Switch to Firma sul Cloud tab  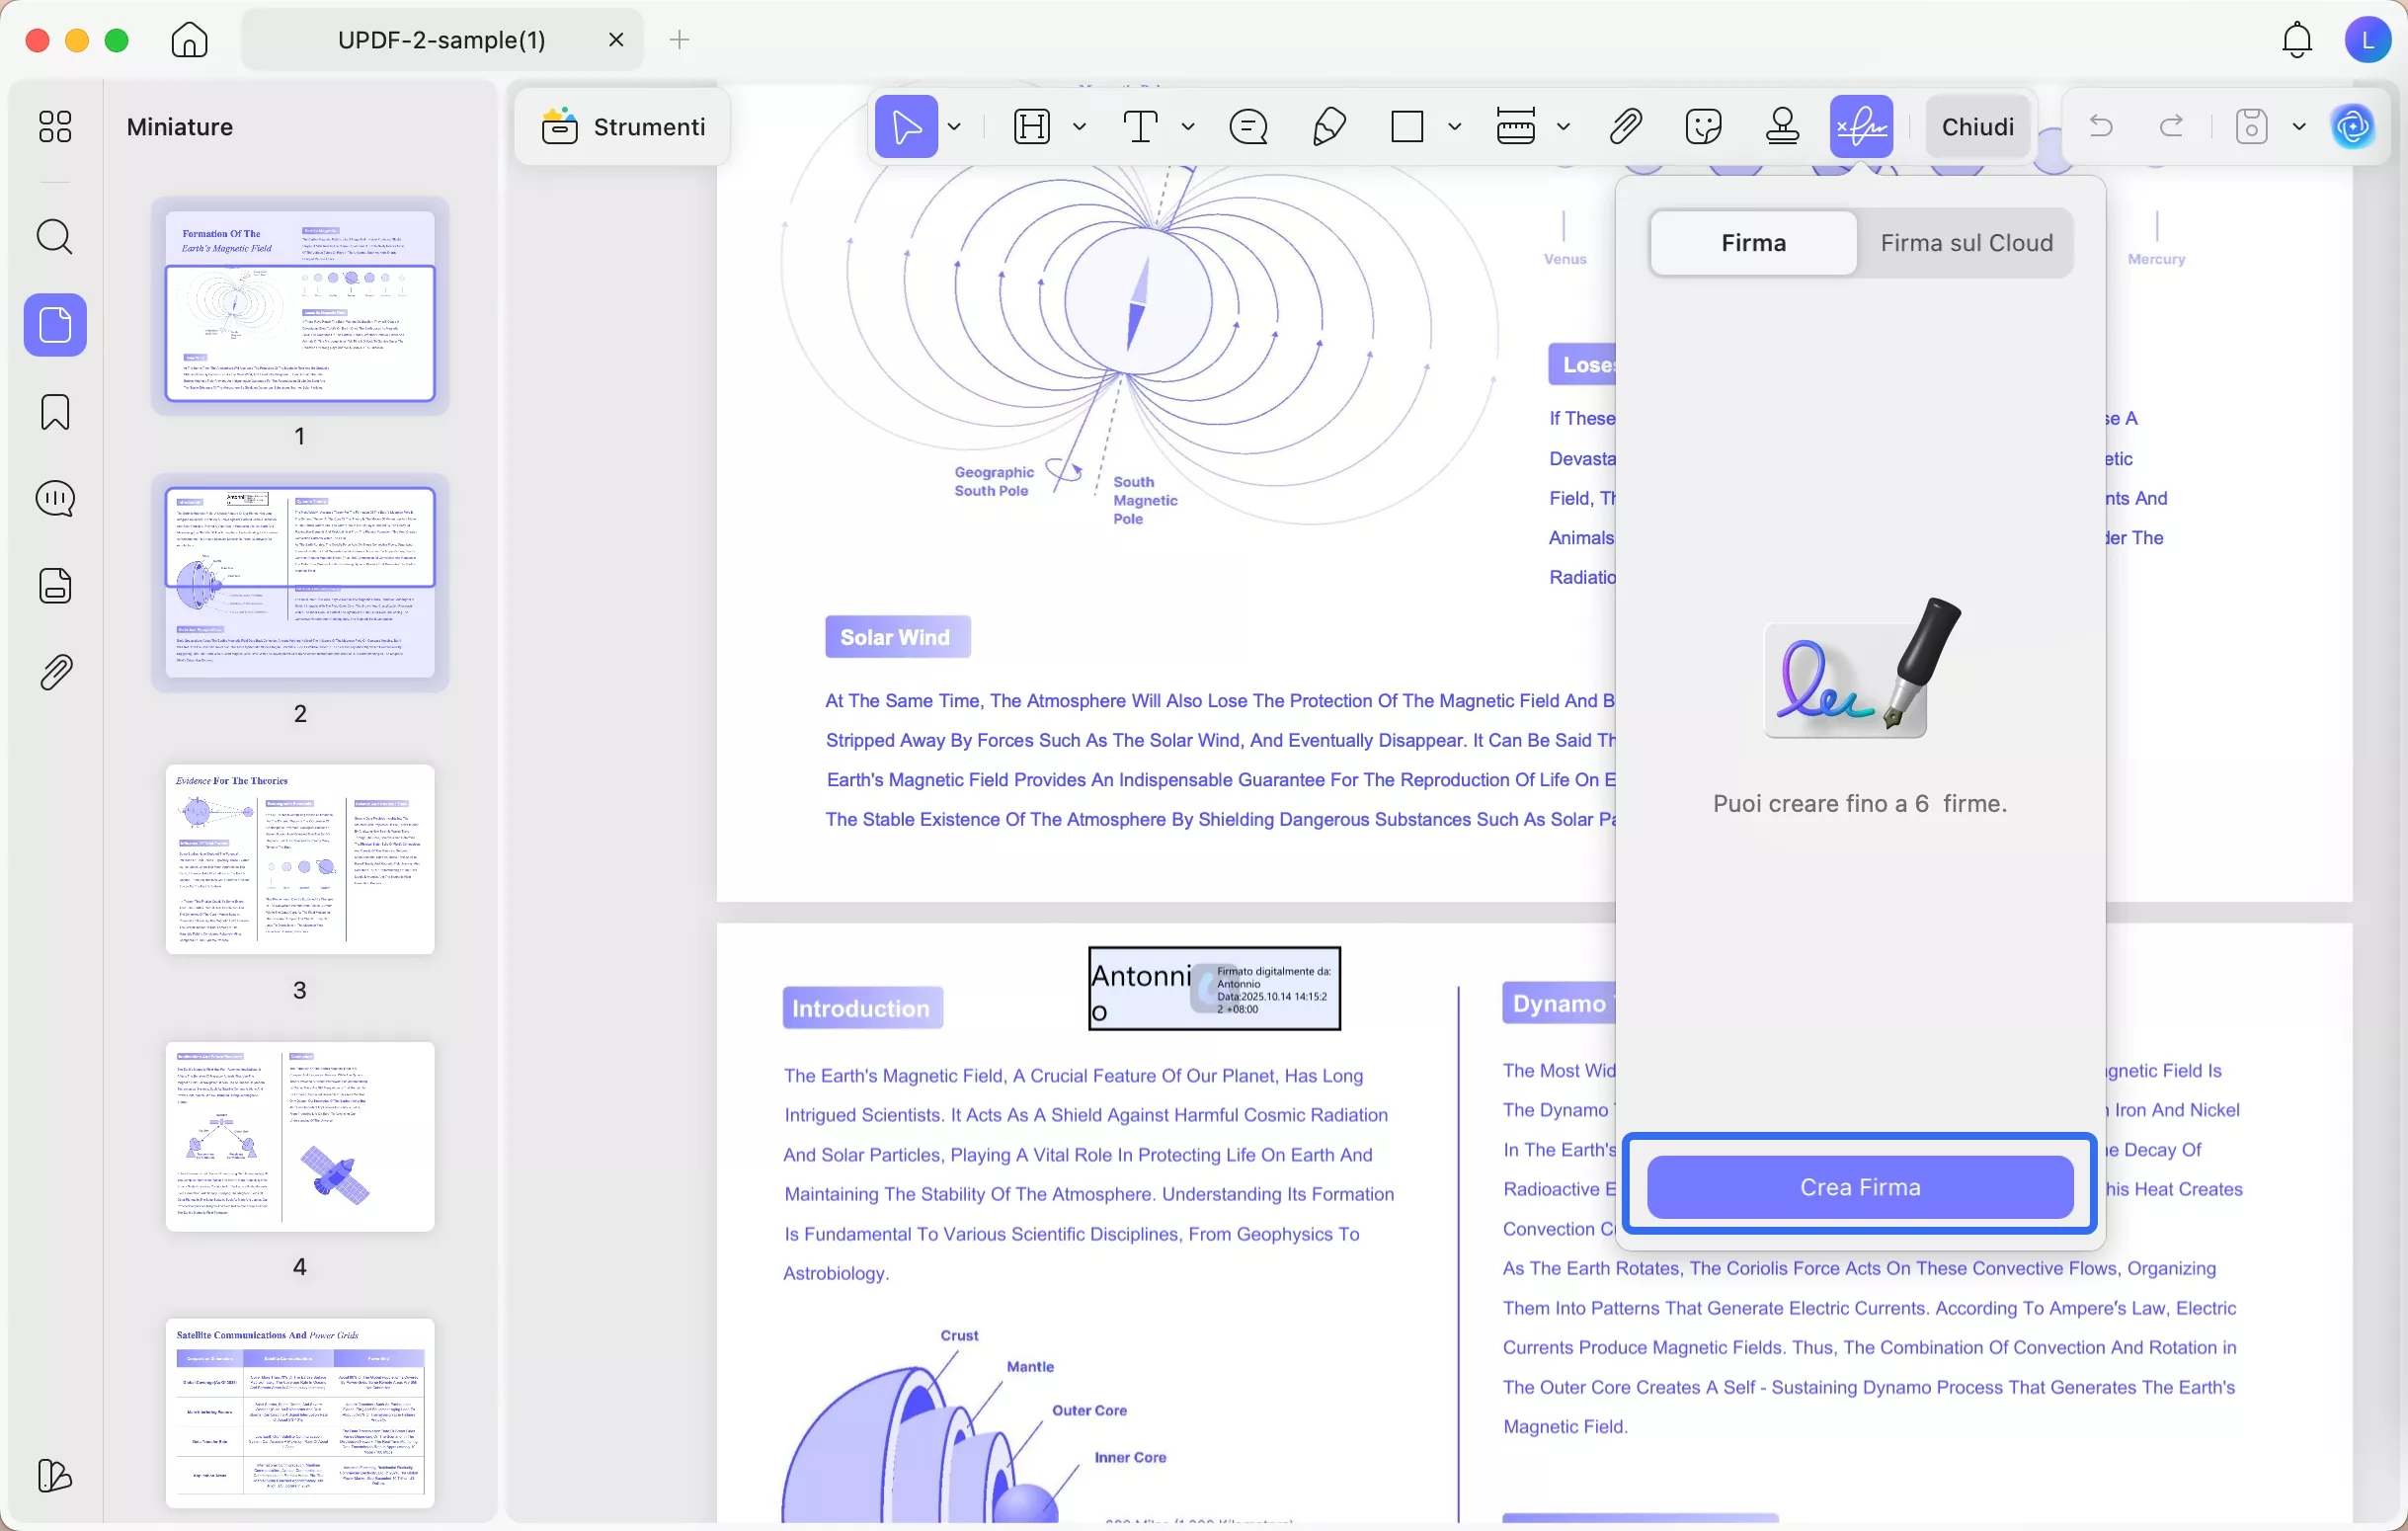(1966, 243)
